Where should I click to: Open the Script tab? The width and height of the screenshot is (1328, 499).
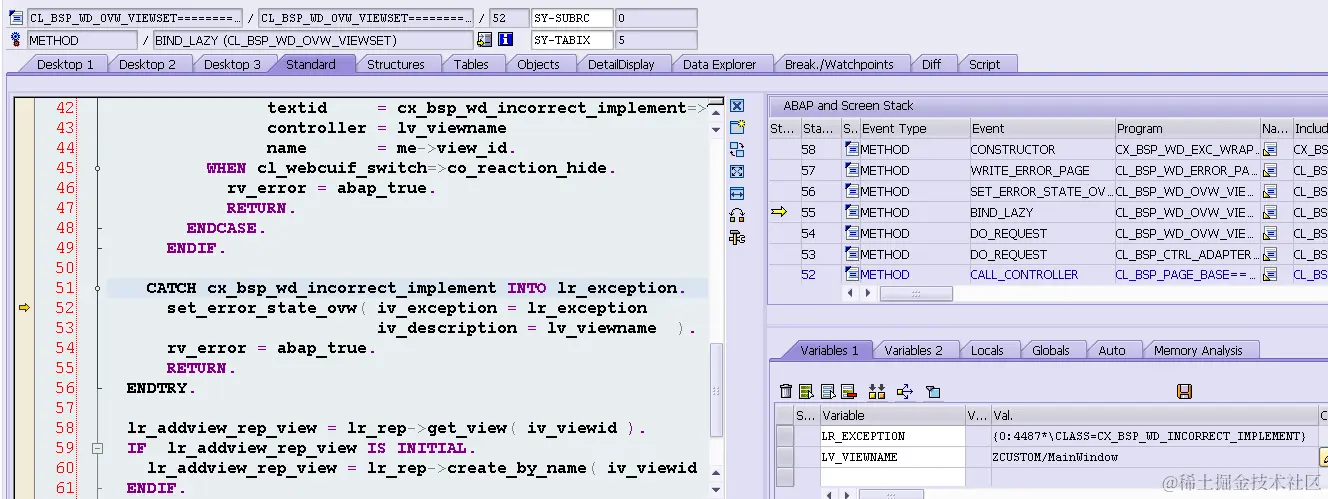[984, 64]
